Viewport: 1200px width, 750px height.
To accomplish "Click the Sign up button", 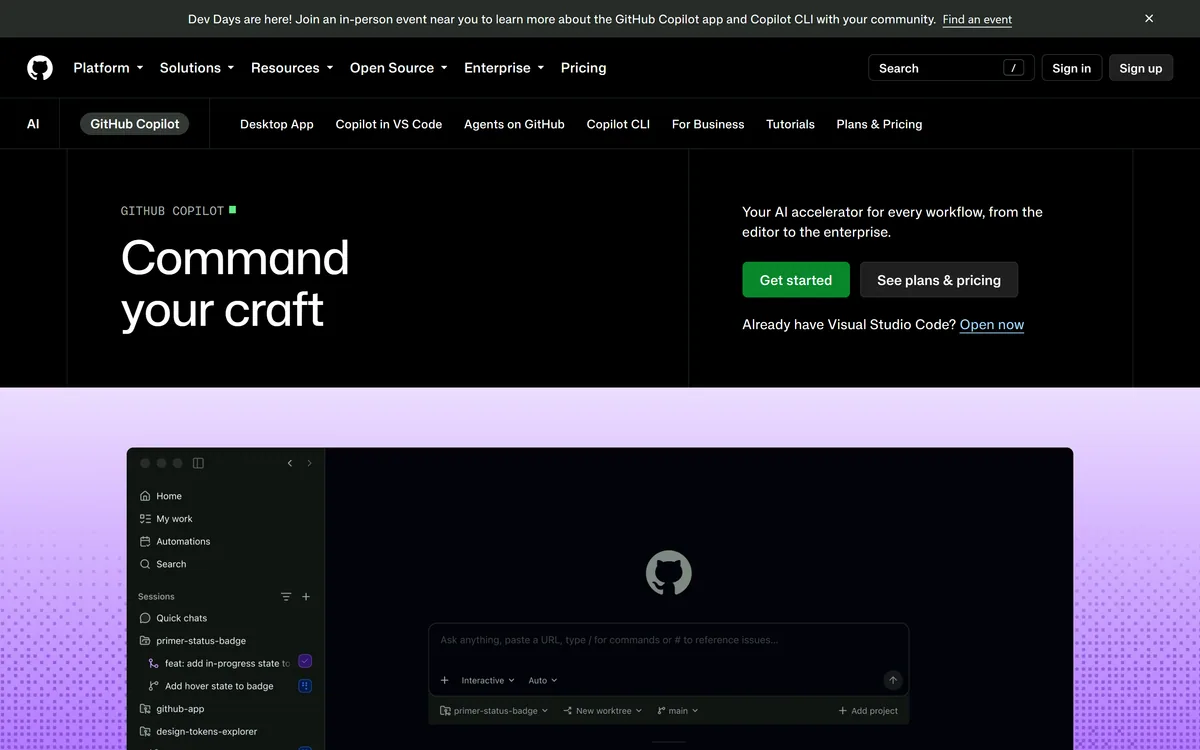I will tap(1141, 68).
